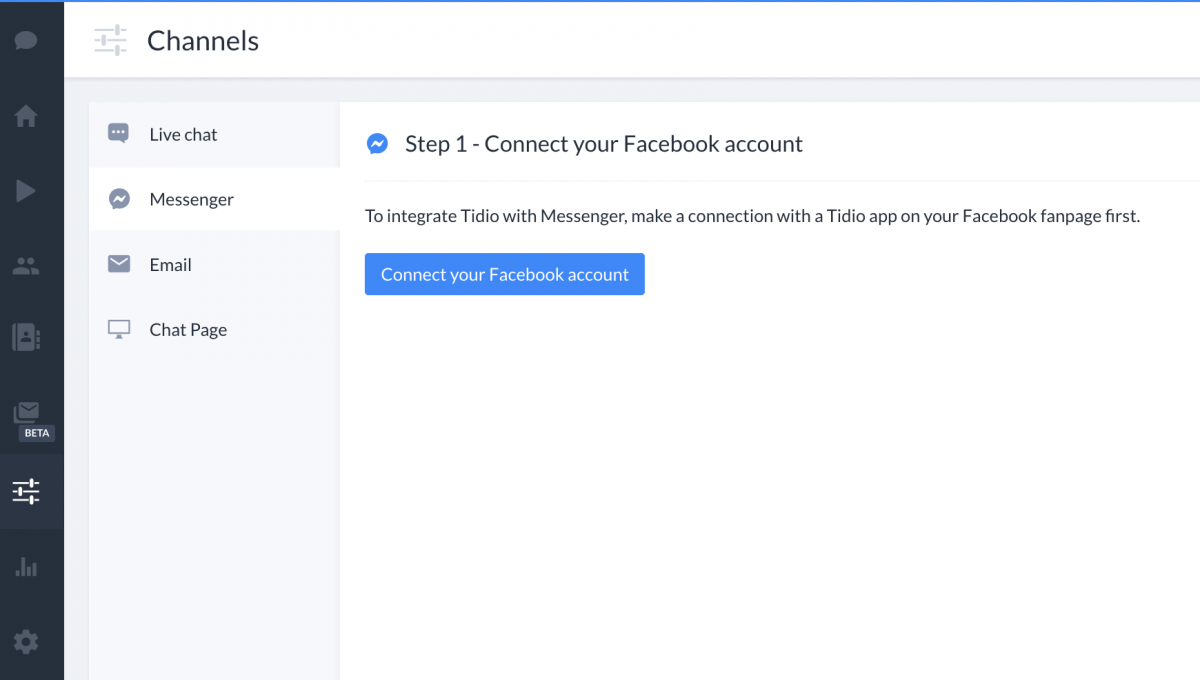Viewport: 1200px width, 680px height.
Task: Click the Step 1 heading text
Action: (x=604, y=144)
